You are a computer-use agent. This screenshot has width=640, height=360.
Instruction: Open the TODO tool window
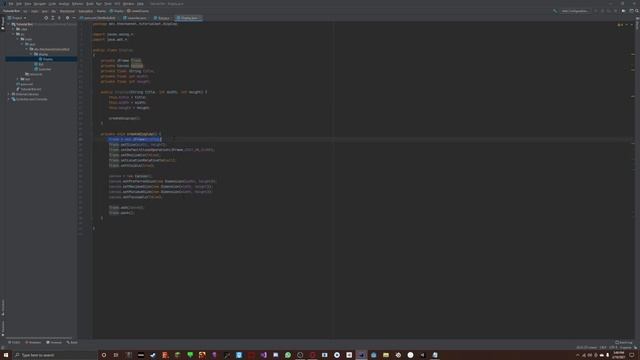pos(14,342)
